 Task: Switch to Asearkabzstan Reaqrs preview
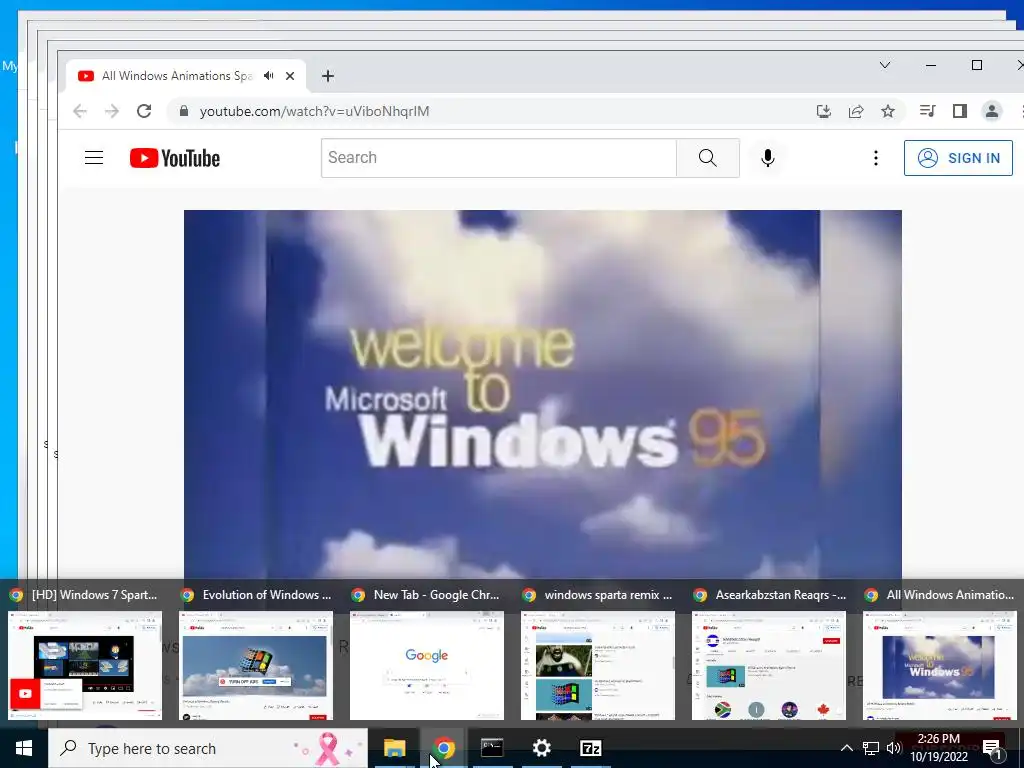tap(769, 665)
